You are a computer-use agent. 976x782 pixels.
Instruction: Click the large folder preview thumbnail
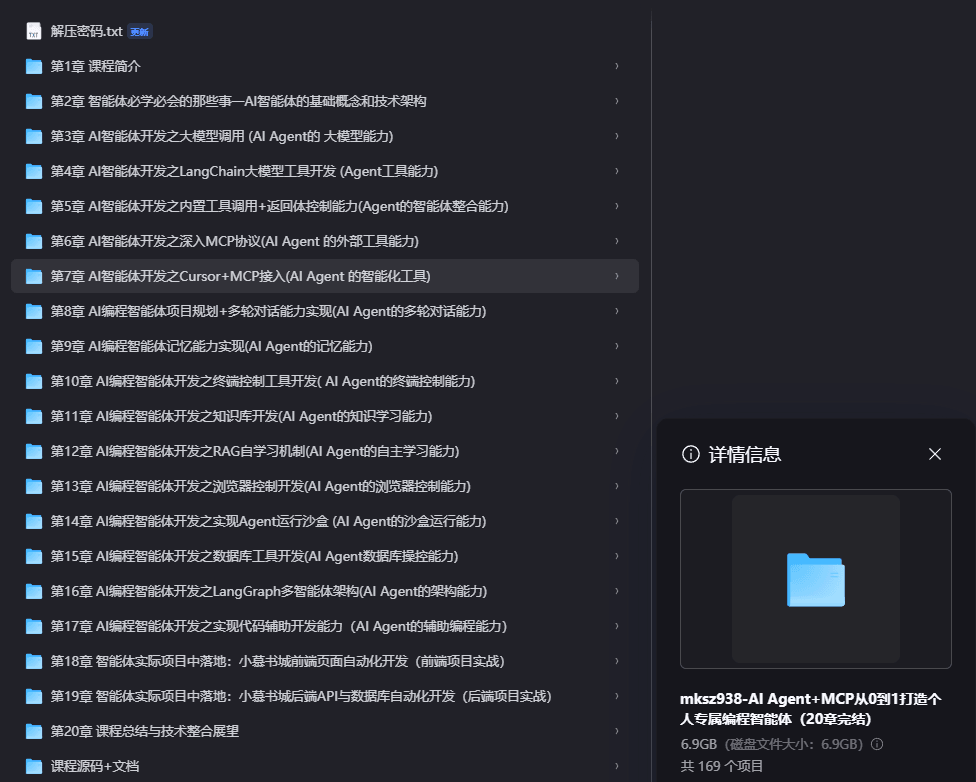(815, 579)
